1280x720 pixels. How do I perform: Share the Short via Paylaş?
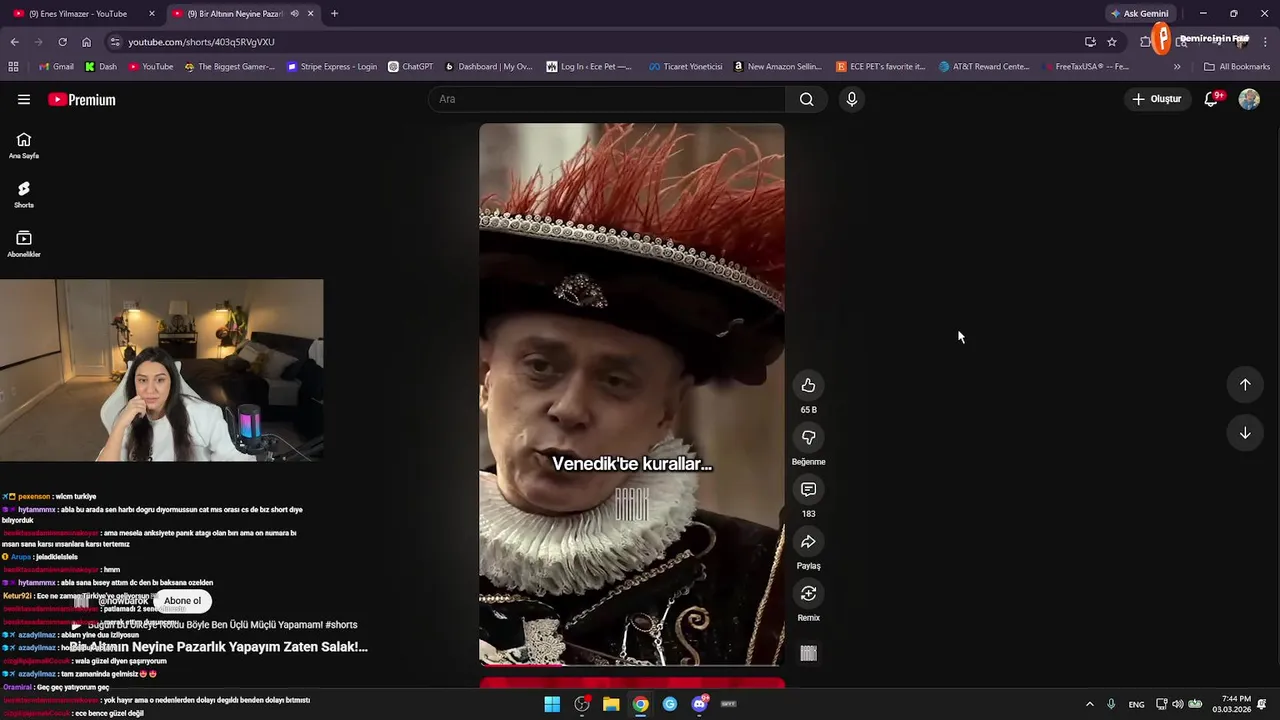pyautogui.click(x=808, y=541)
